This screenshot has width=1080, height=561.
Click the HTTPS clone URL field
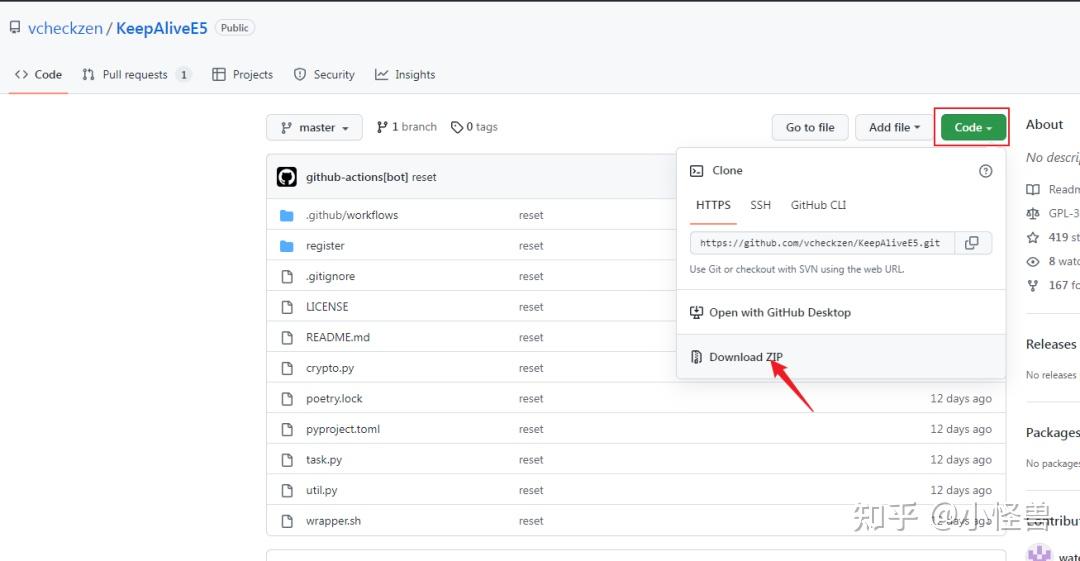click(x=820, y=243)
